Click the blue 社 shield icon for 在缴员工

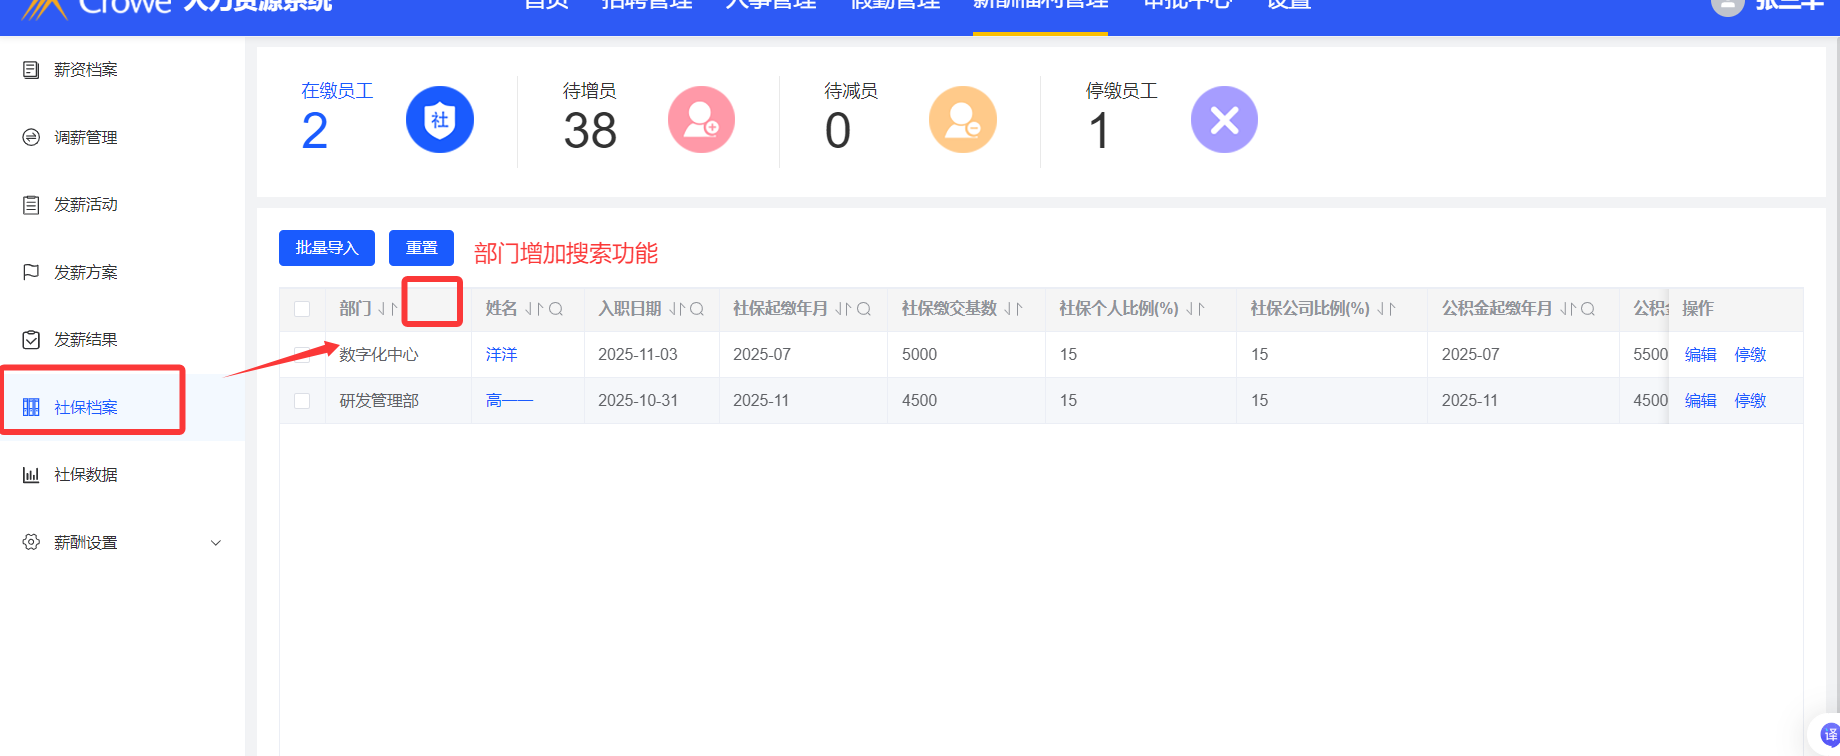tap(439, 120)
